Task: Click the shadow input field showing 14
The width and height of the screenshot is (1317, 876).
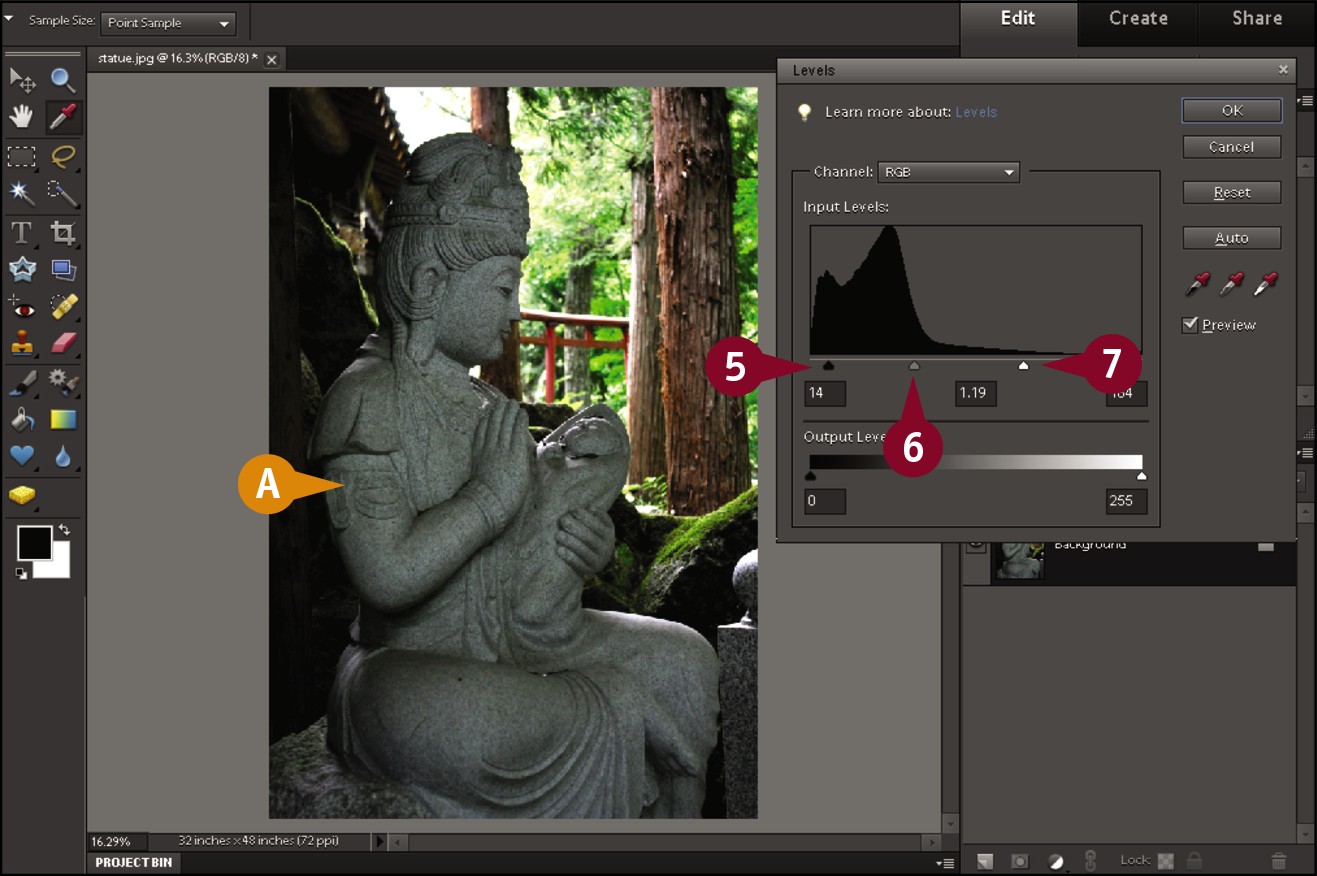Action: click(x=825, y=393)
